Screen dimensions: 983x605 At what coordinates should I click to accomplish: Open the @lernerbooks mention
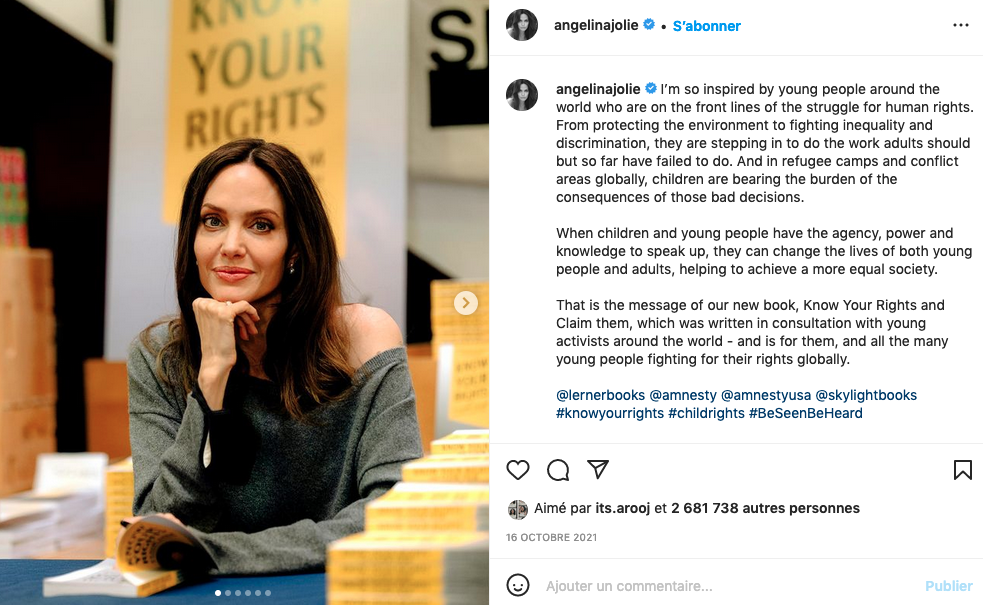(x=600, y=395)
